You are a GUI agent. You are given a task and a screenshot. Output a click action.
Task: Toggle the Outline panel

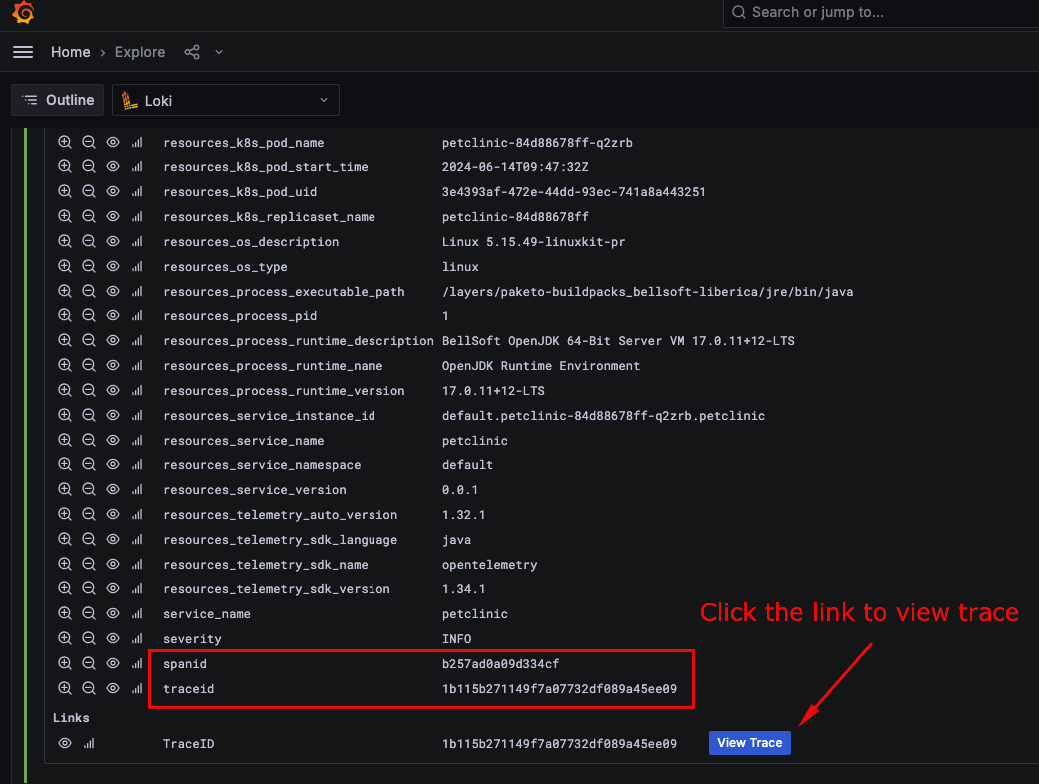[x=58, y=100]
